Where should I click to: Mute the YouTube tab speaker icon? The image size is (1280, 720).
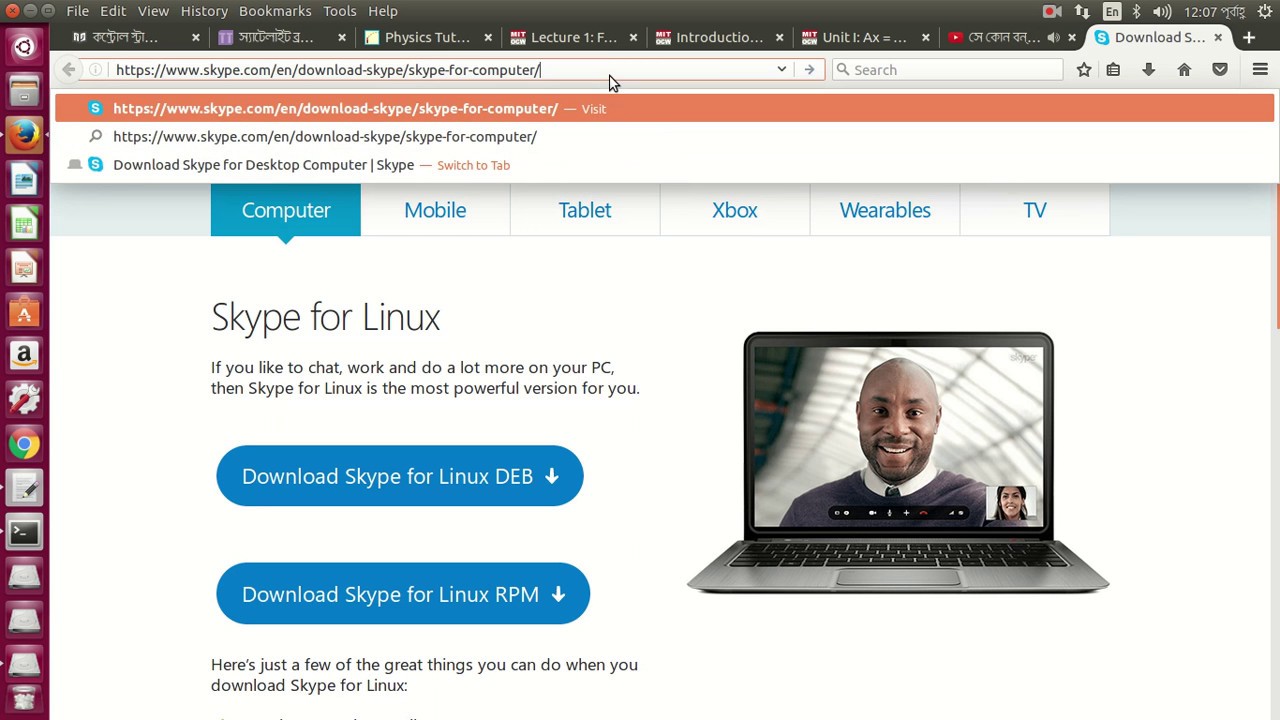[x=1053, y=37]
